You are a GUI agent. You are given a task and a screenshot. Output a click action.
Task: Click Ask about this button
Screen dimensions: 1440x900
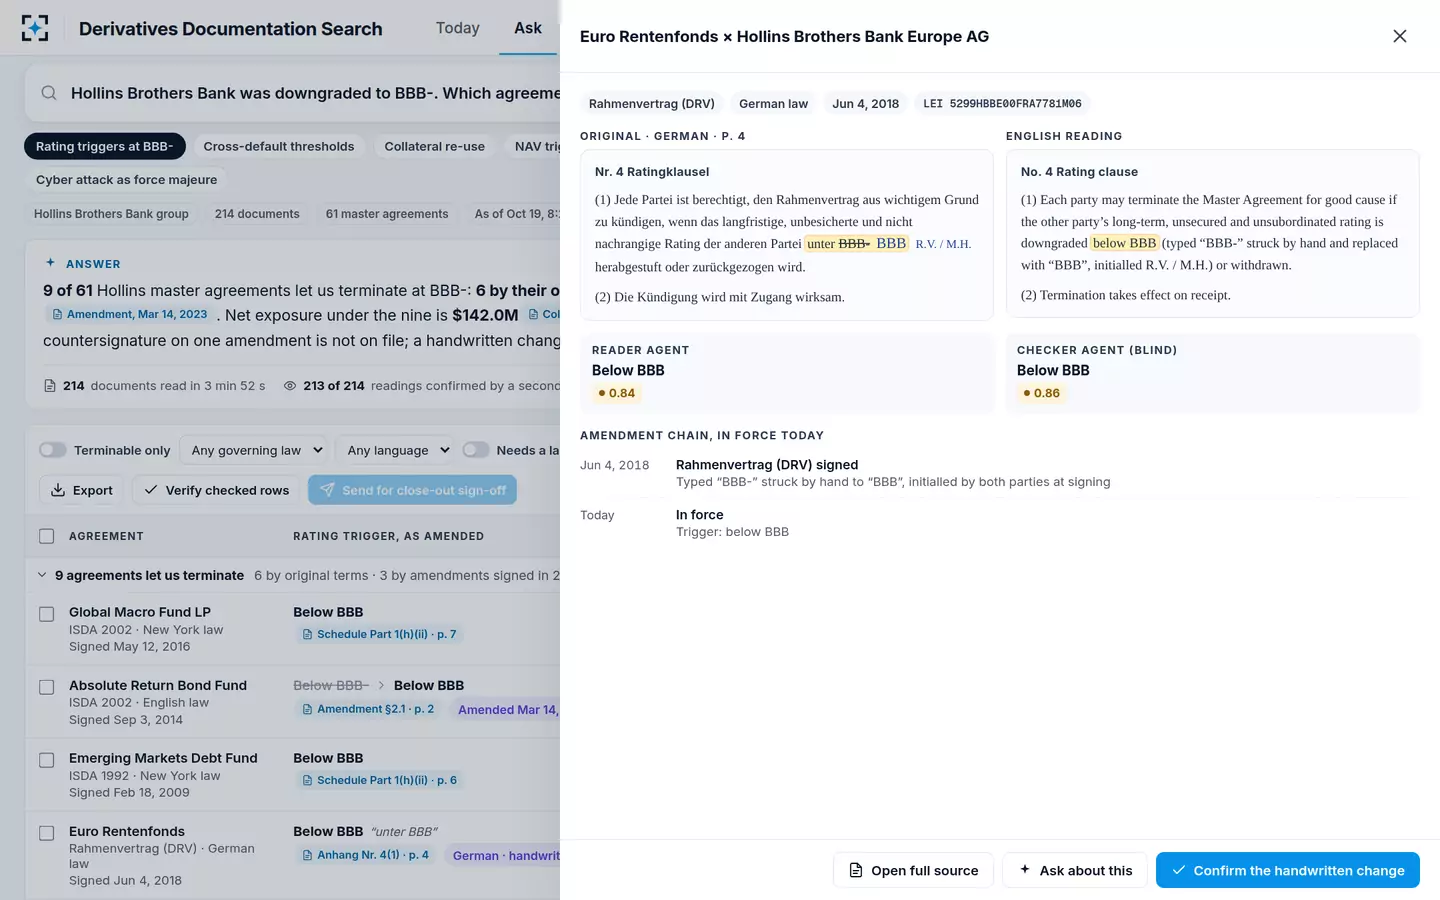pos(1075,870)
